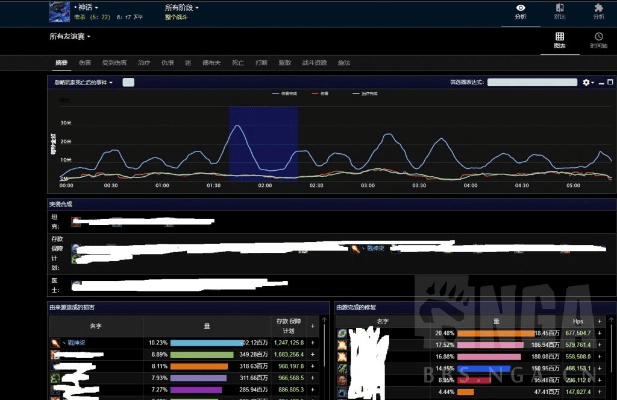Select the 图表 grid view icon
Viewport: 617px width, 400px height.
coord(560,40)
